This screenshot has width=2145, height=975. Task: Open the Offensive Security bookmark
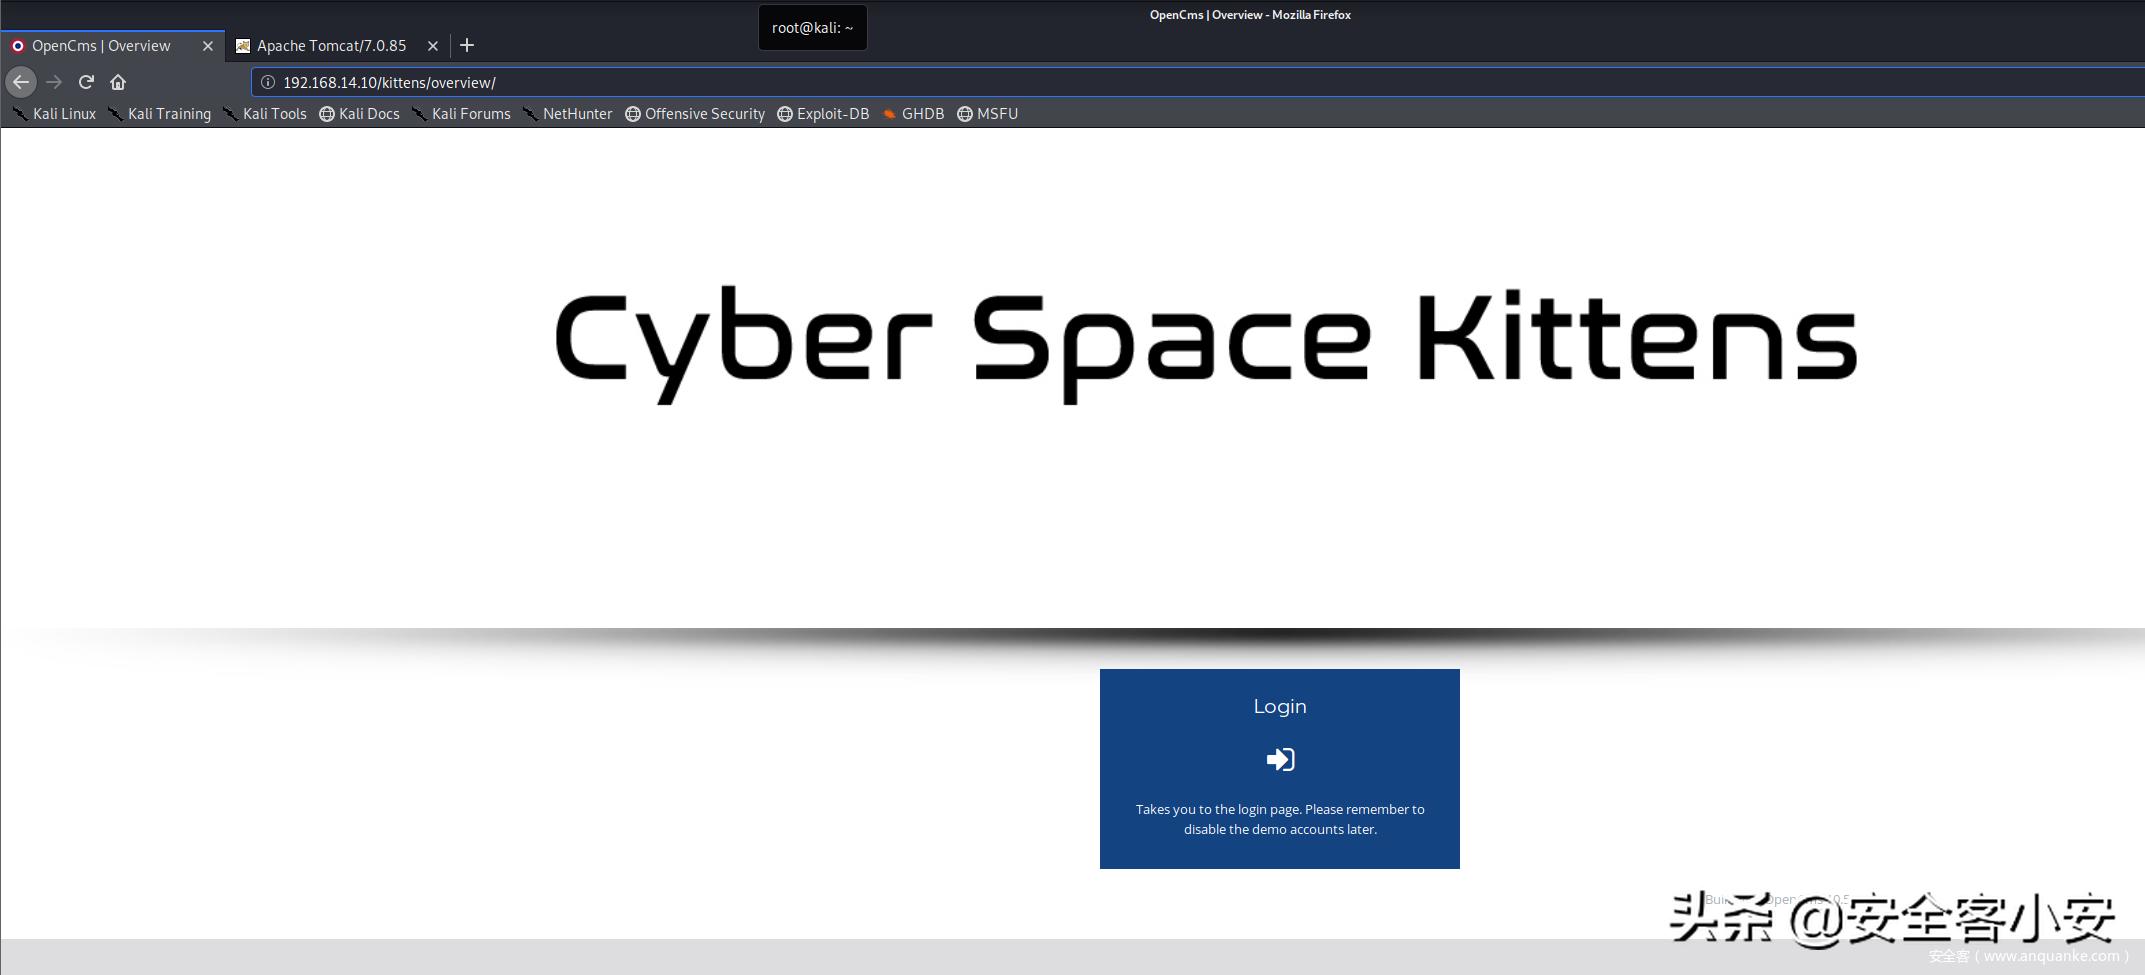pos(695,114)
